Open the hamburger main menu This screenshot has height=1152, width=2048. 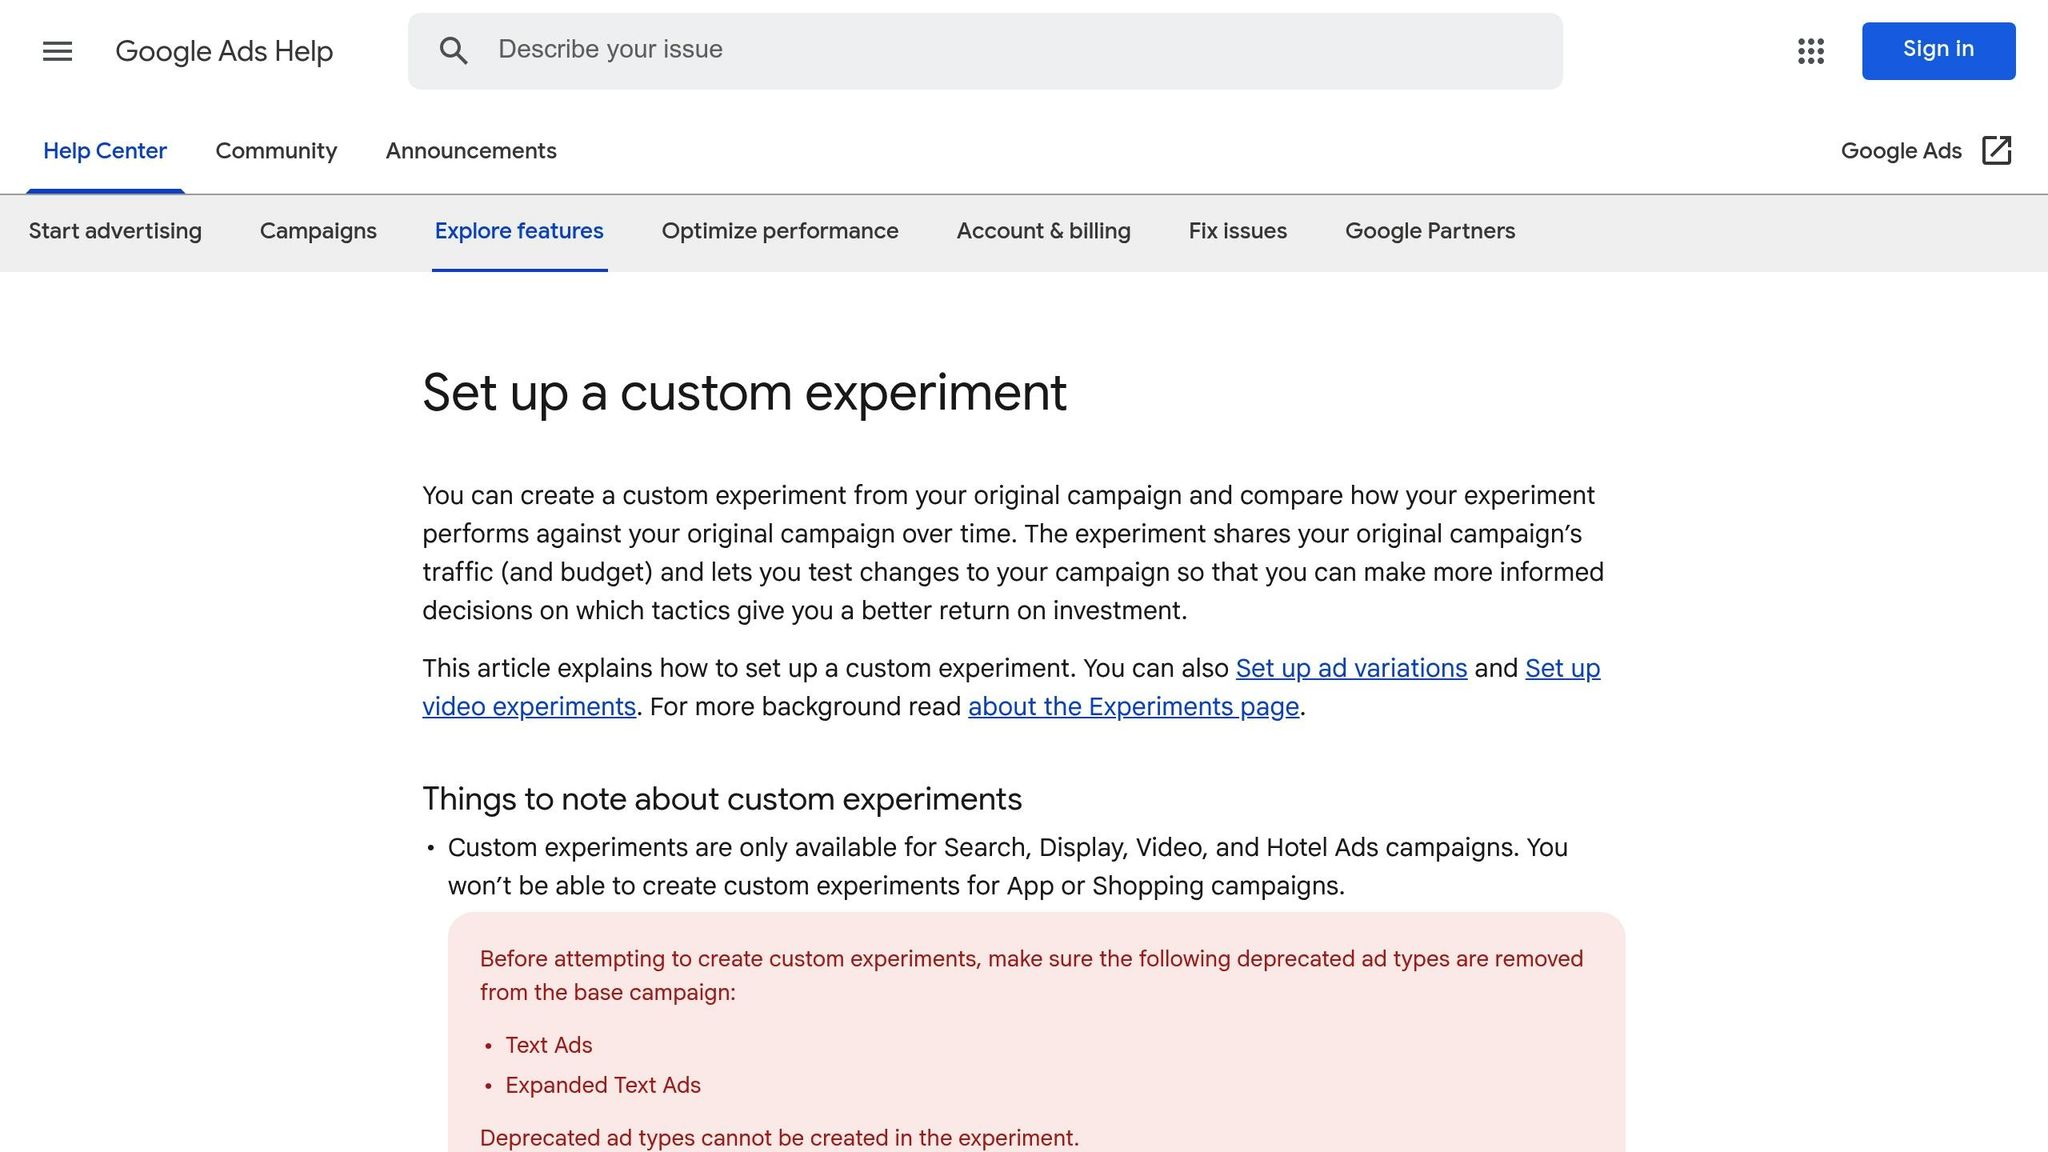pyautogui.click(x=57, y=51)
